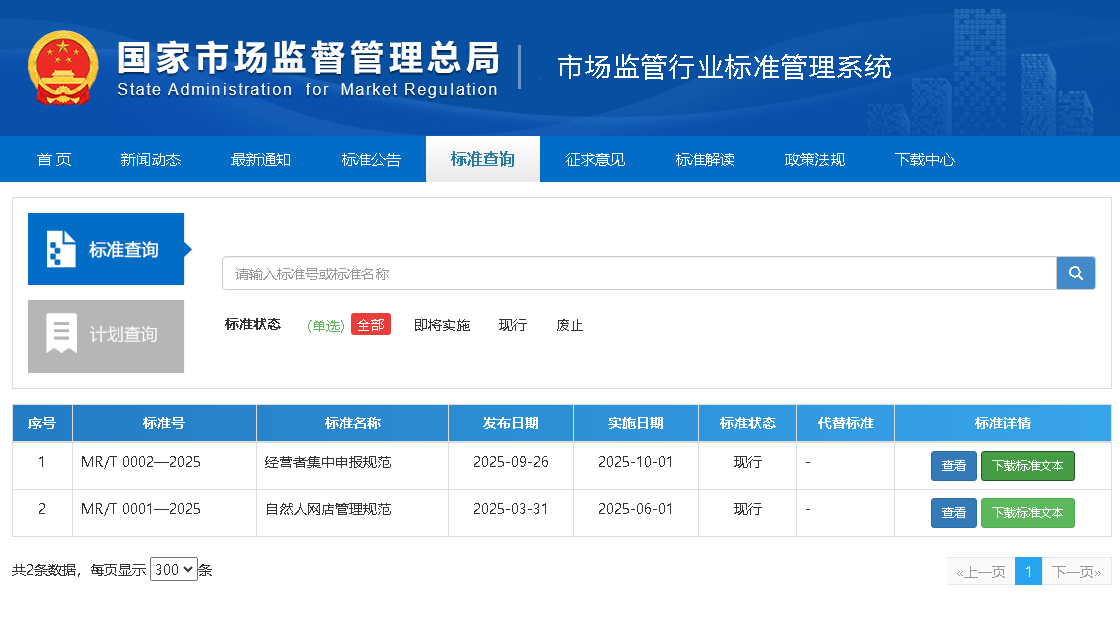
Task: Click the standard number search input field
Action: click(638, 273)
